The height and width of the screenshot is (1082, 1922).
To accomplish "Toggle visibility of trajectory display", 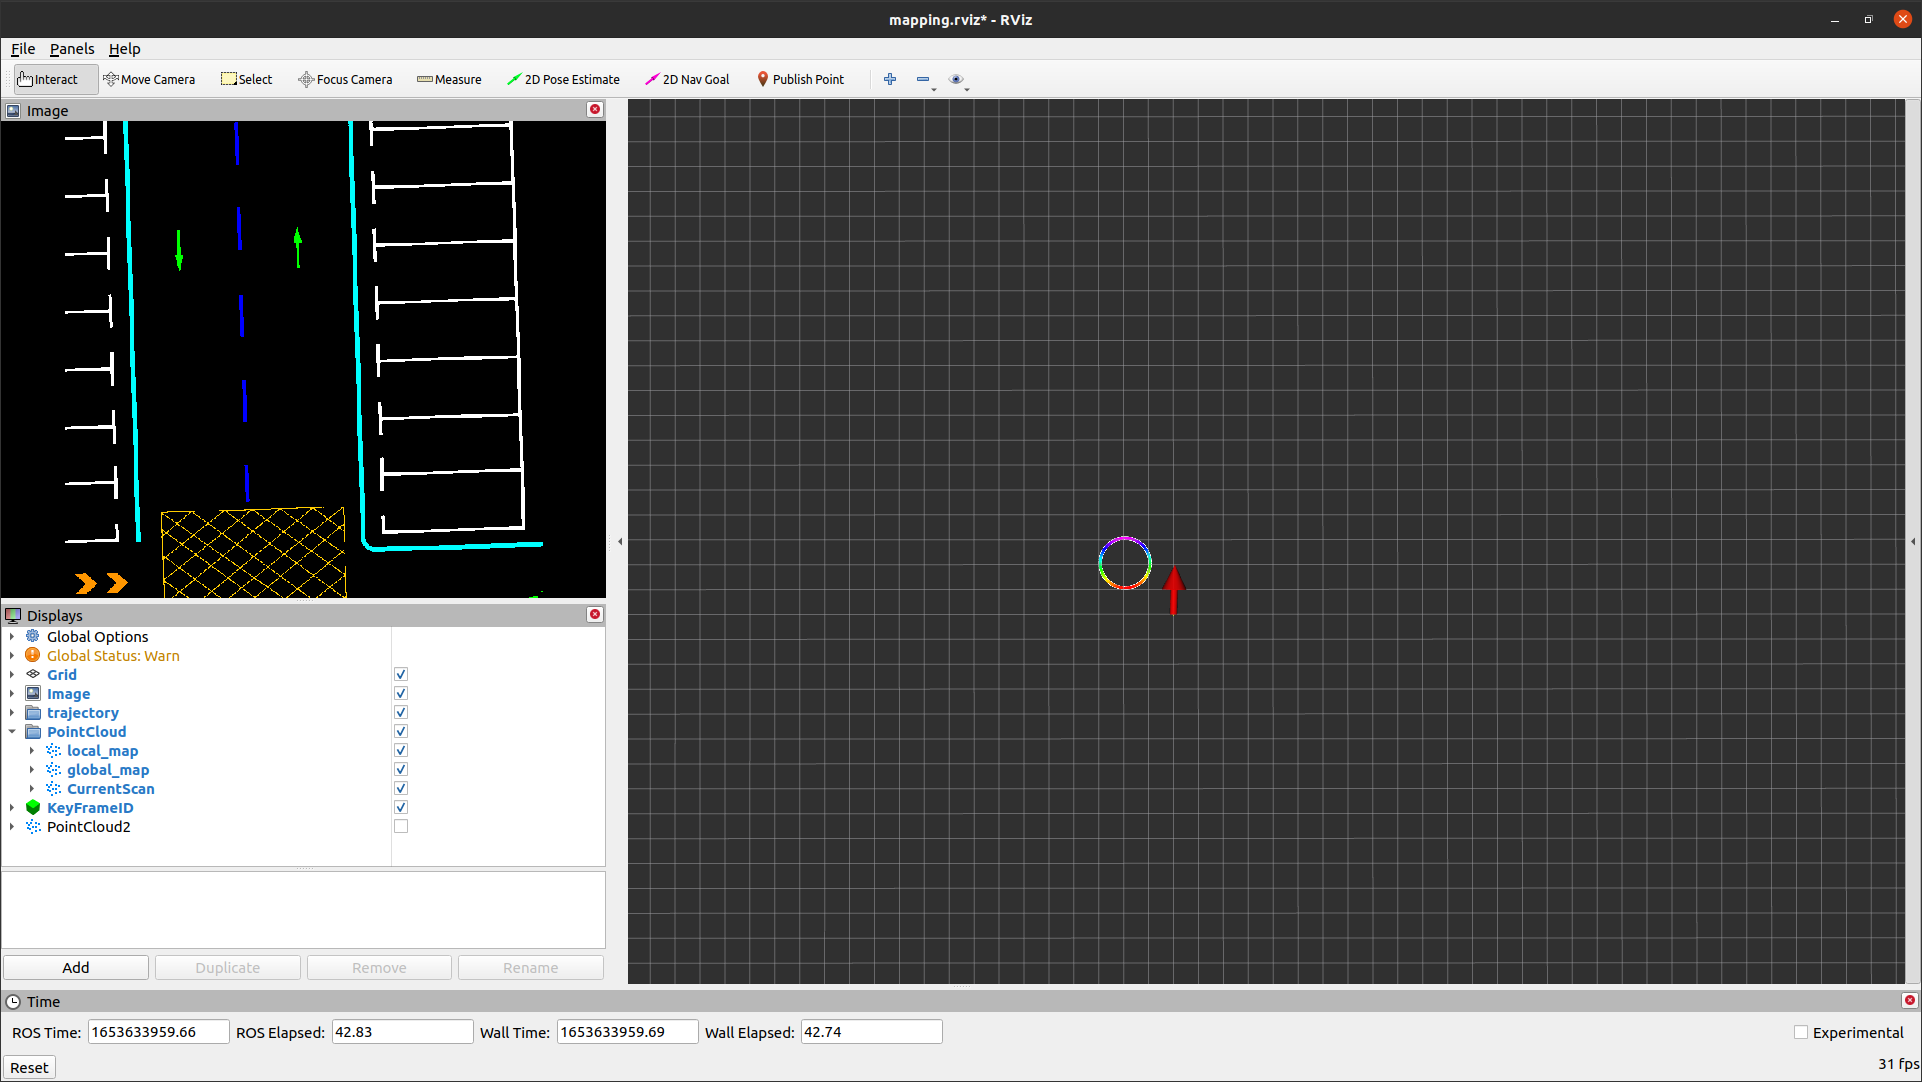I will [x=400, y=711].
